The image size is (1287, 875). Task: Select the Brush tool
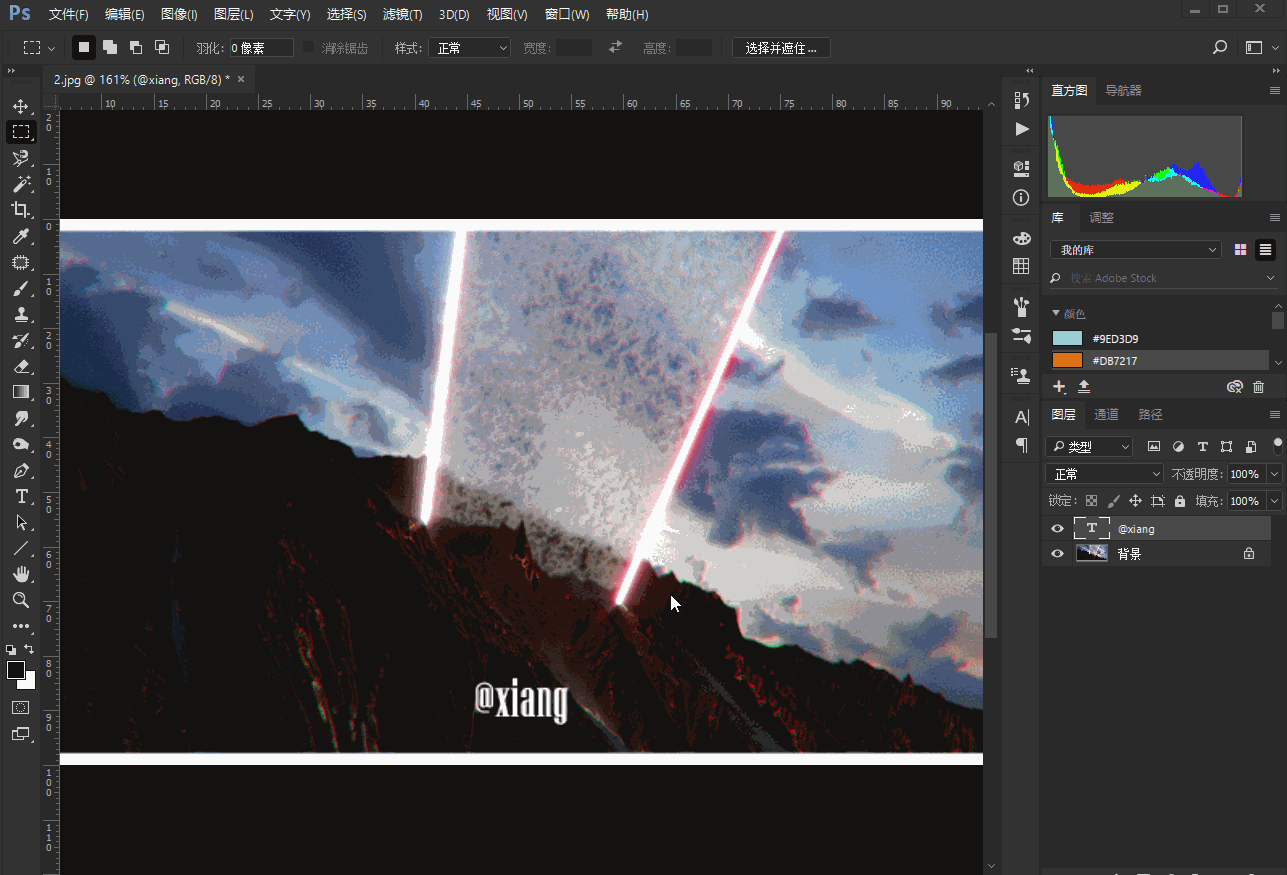tap(20, 288)
